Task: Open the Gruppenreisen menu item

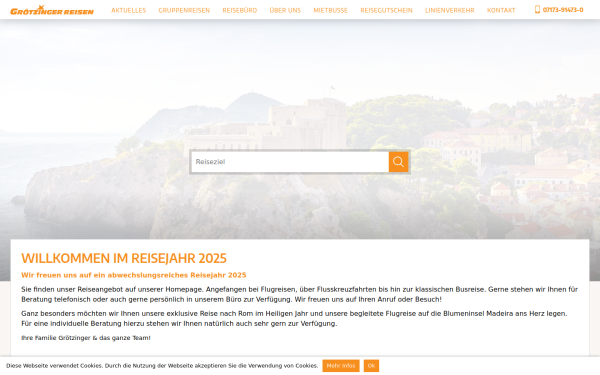Action: click(x=184, y=10)
